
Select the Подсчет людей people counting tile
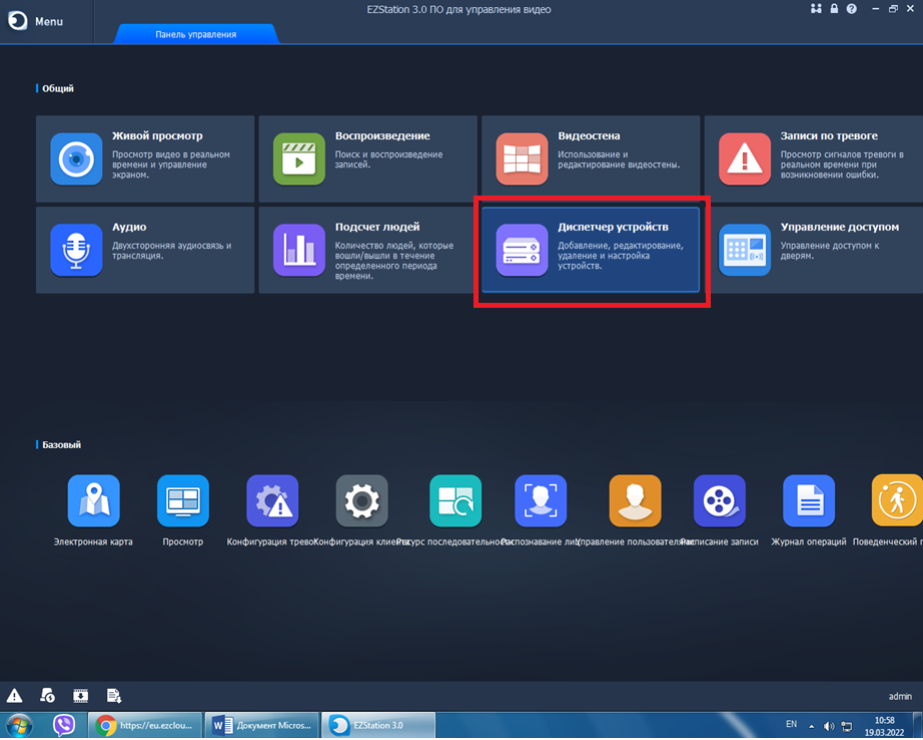368,249
